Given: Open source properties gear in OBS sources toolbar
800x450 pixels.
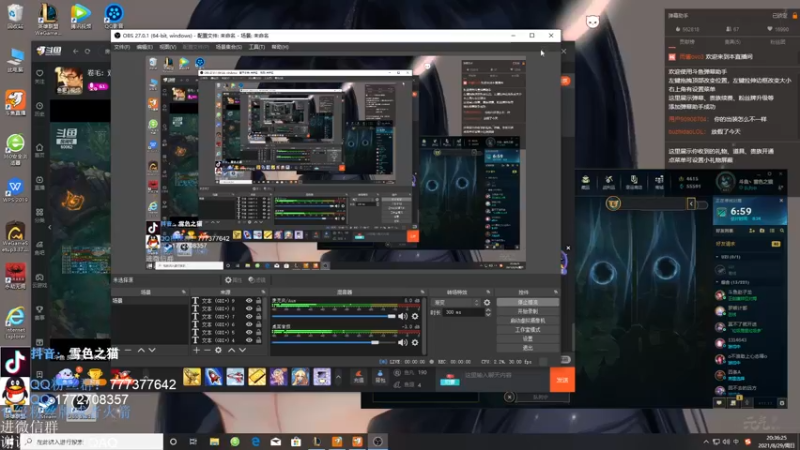Looking at the screenshot, I should (x=218, y=351).
